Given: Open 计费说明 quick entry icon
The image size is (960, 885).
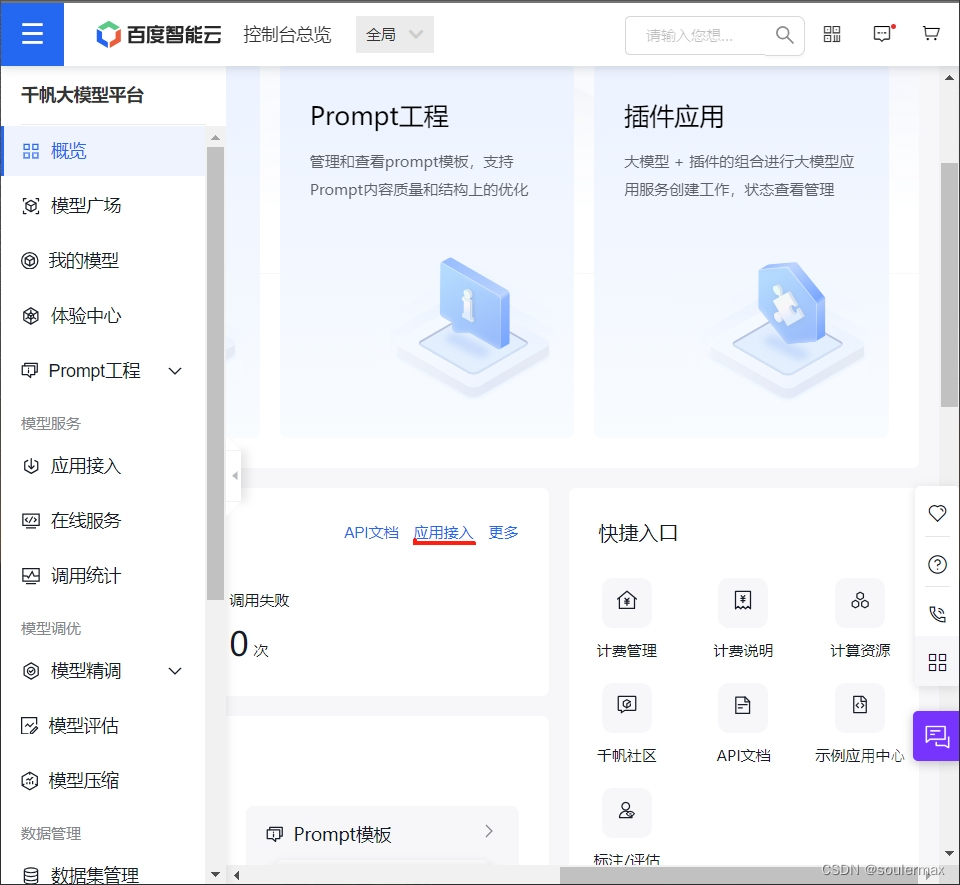Looking at the screenshot, I should tap(743, 602).
